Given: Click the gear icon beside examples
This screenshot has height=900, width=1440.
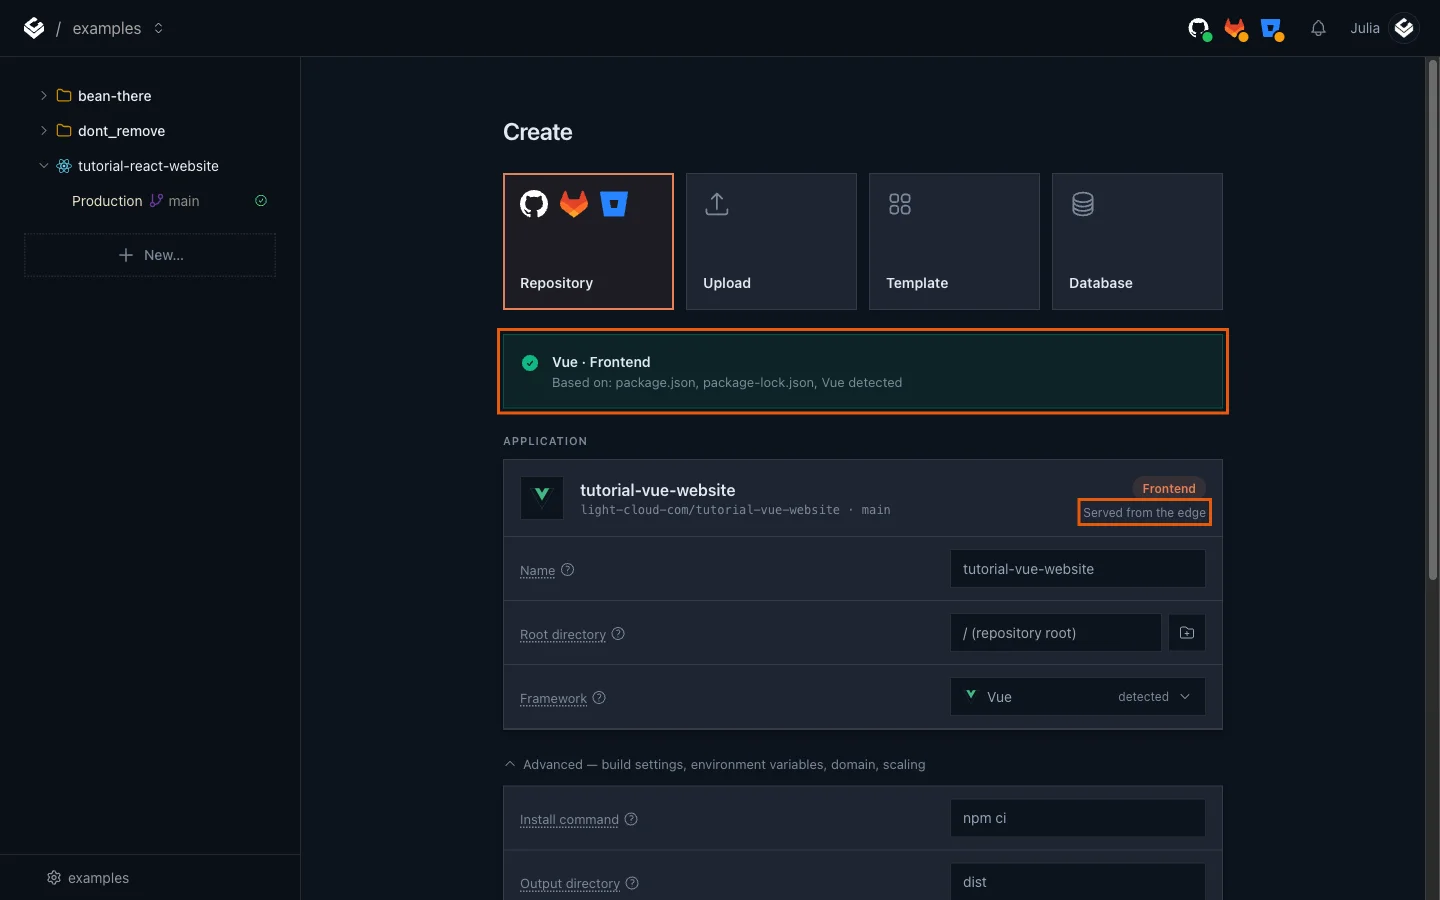Looking at the screenshot, I should (54, 878).
